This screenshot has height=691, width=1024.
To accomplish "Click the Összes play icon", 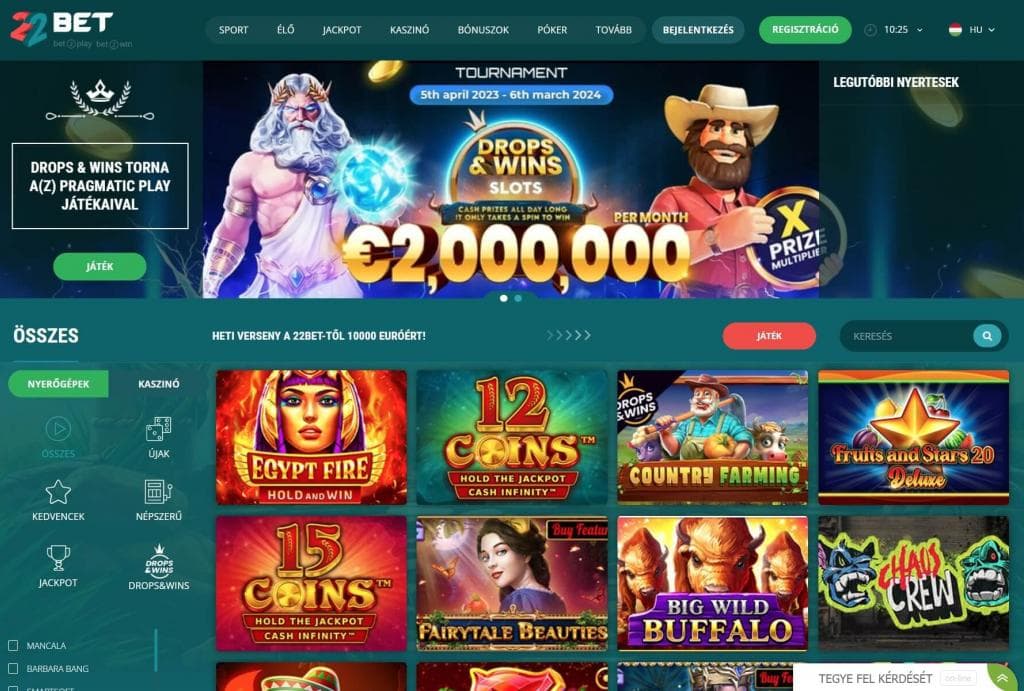I will (x=58, y=429).
